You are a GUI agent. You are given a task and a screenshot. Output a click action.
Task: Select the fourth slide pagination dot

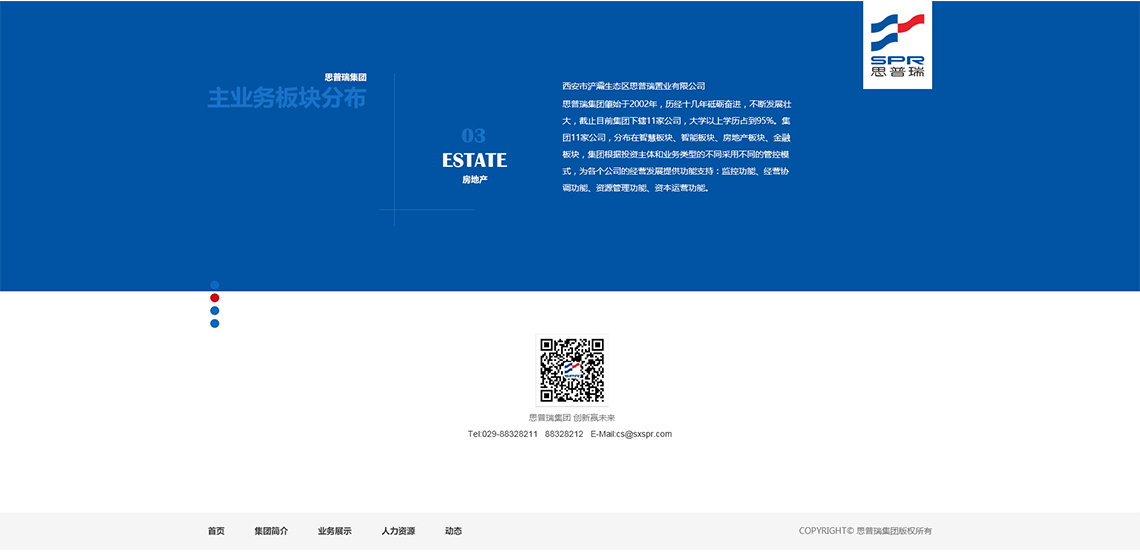pyautogui.click(x=214, y=324)
